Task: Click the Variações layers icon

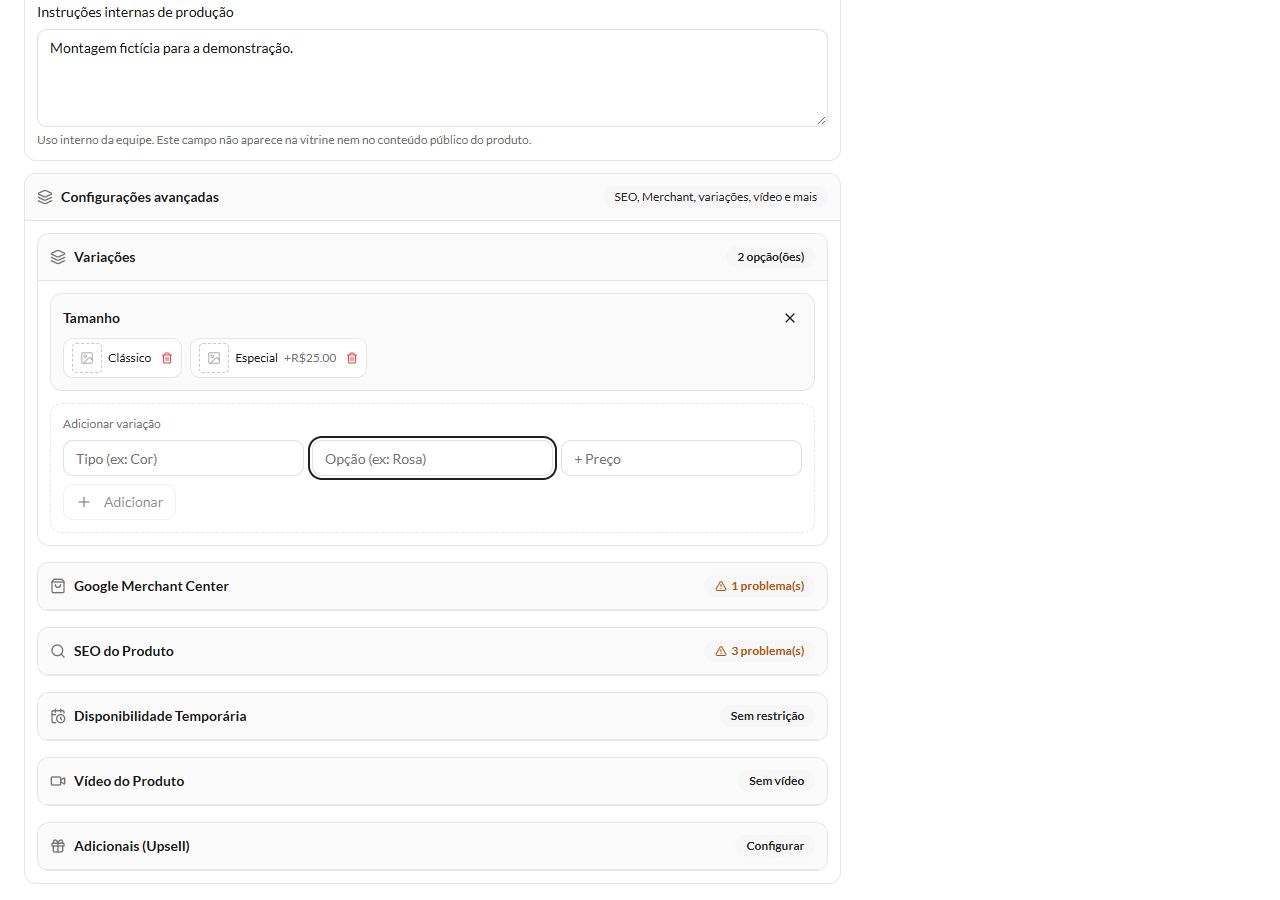Action: 58,257
